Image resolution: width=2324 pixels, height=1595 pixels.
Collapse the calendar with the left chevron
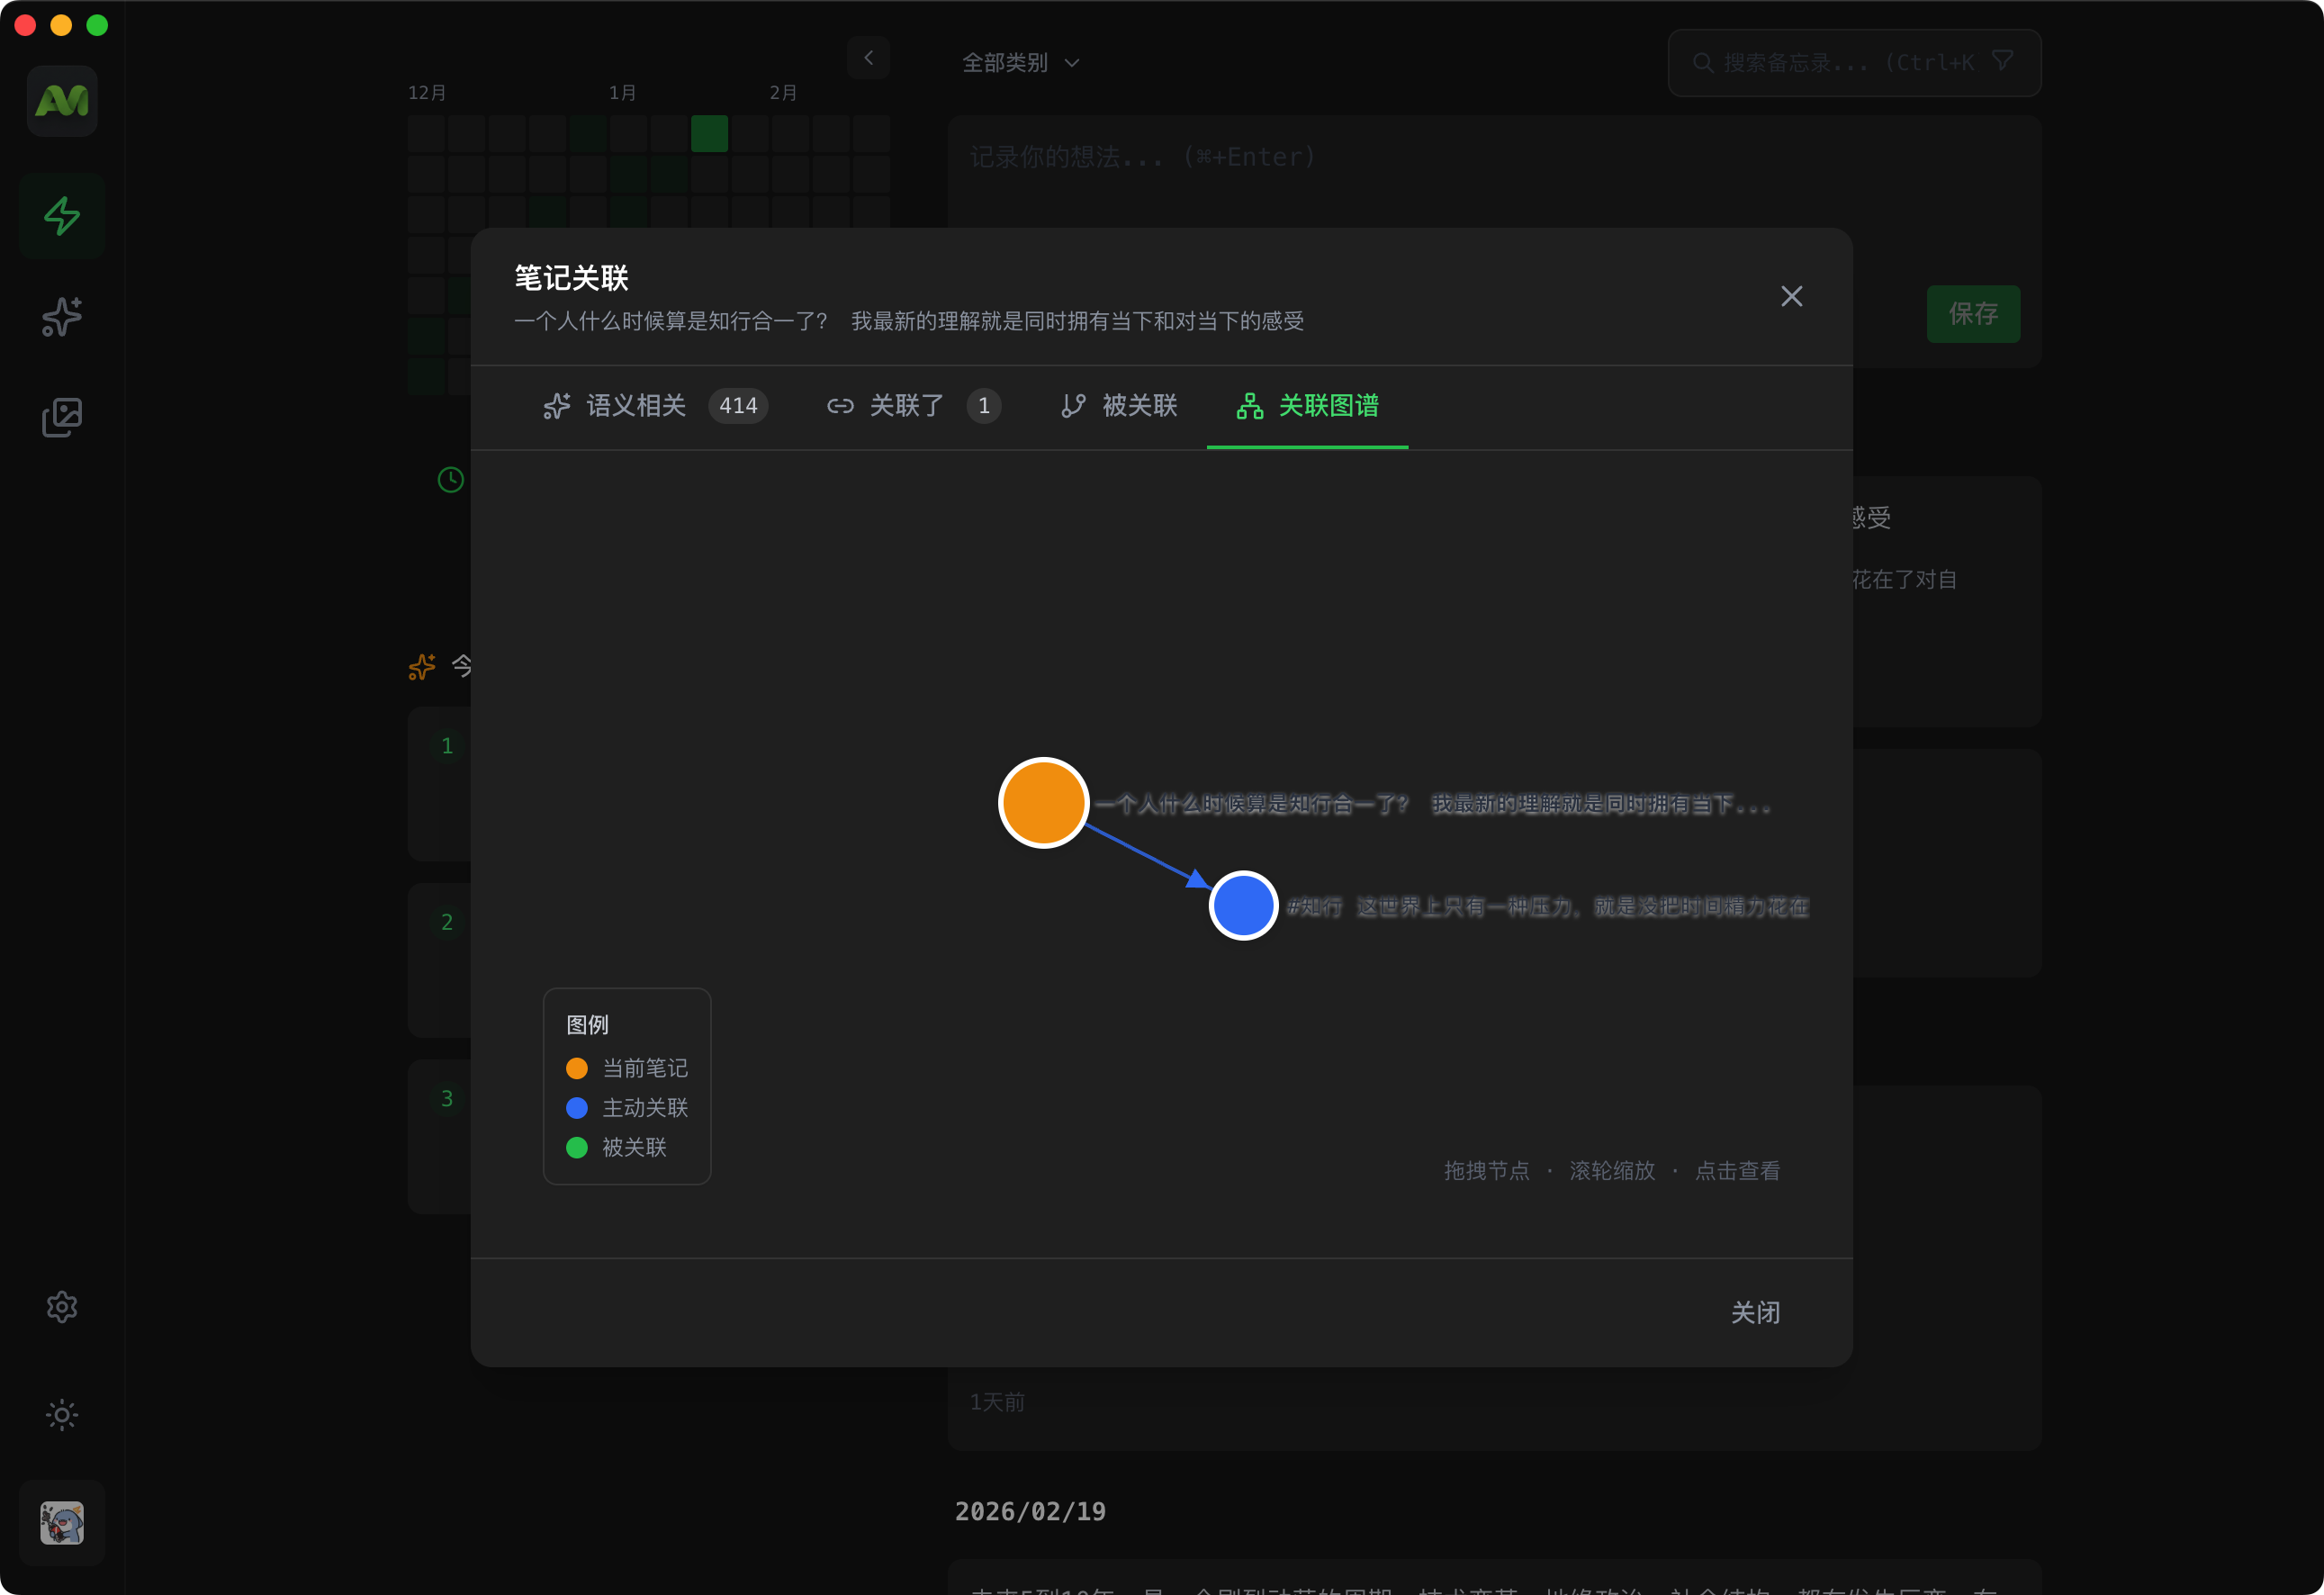click(868, 57)
